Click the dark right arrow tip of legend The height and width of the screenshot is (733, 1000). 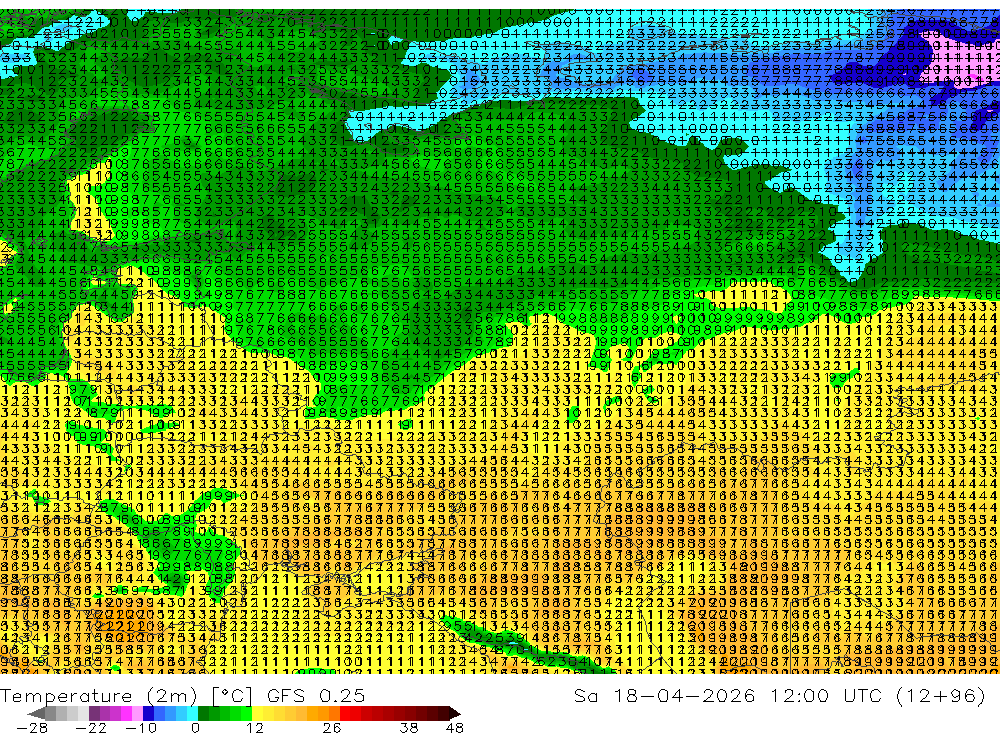455,713
